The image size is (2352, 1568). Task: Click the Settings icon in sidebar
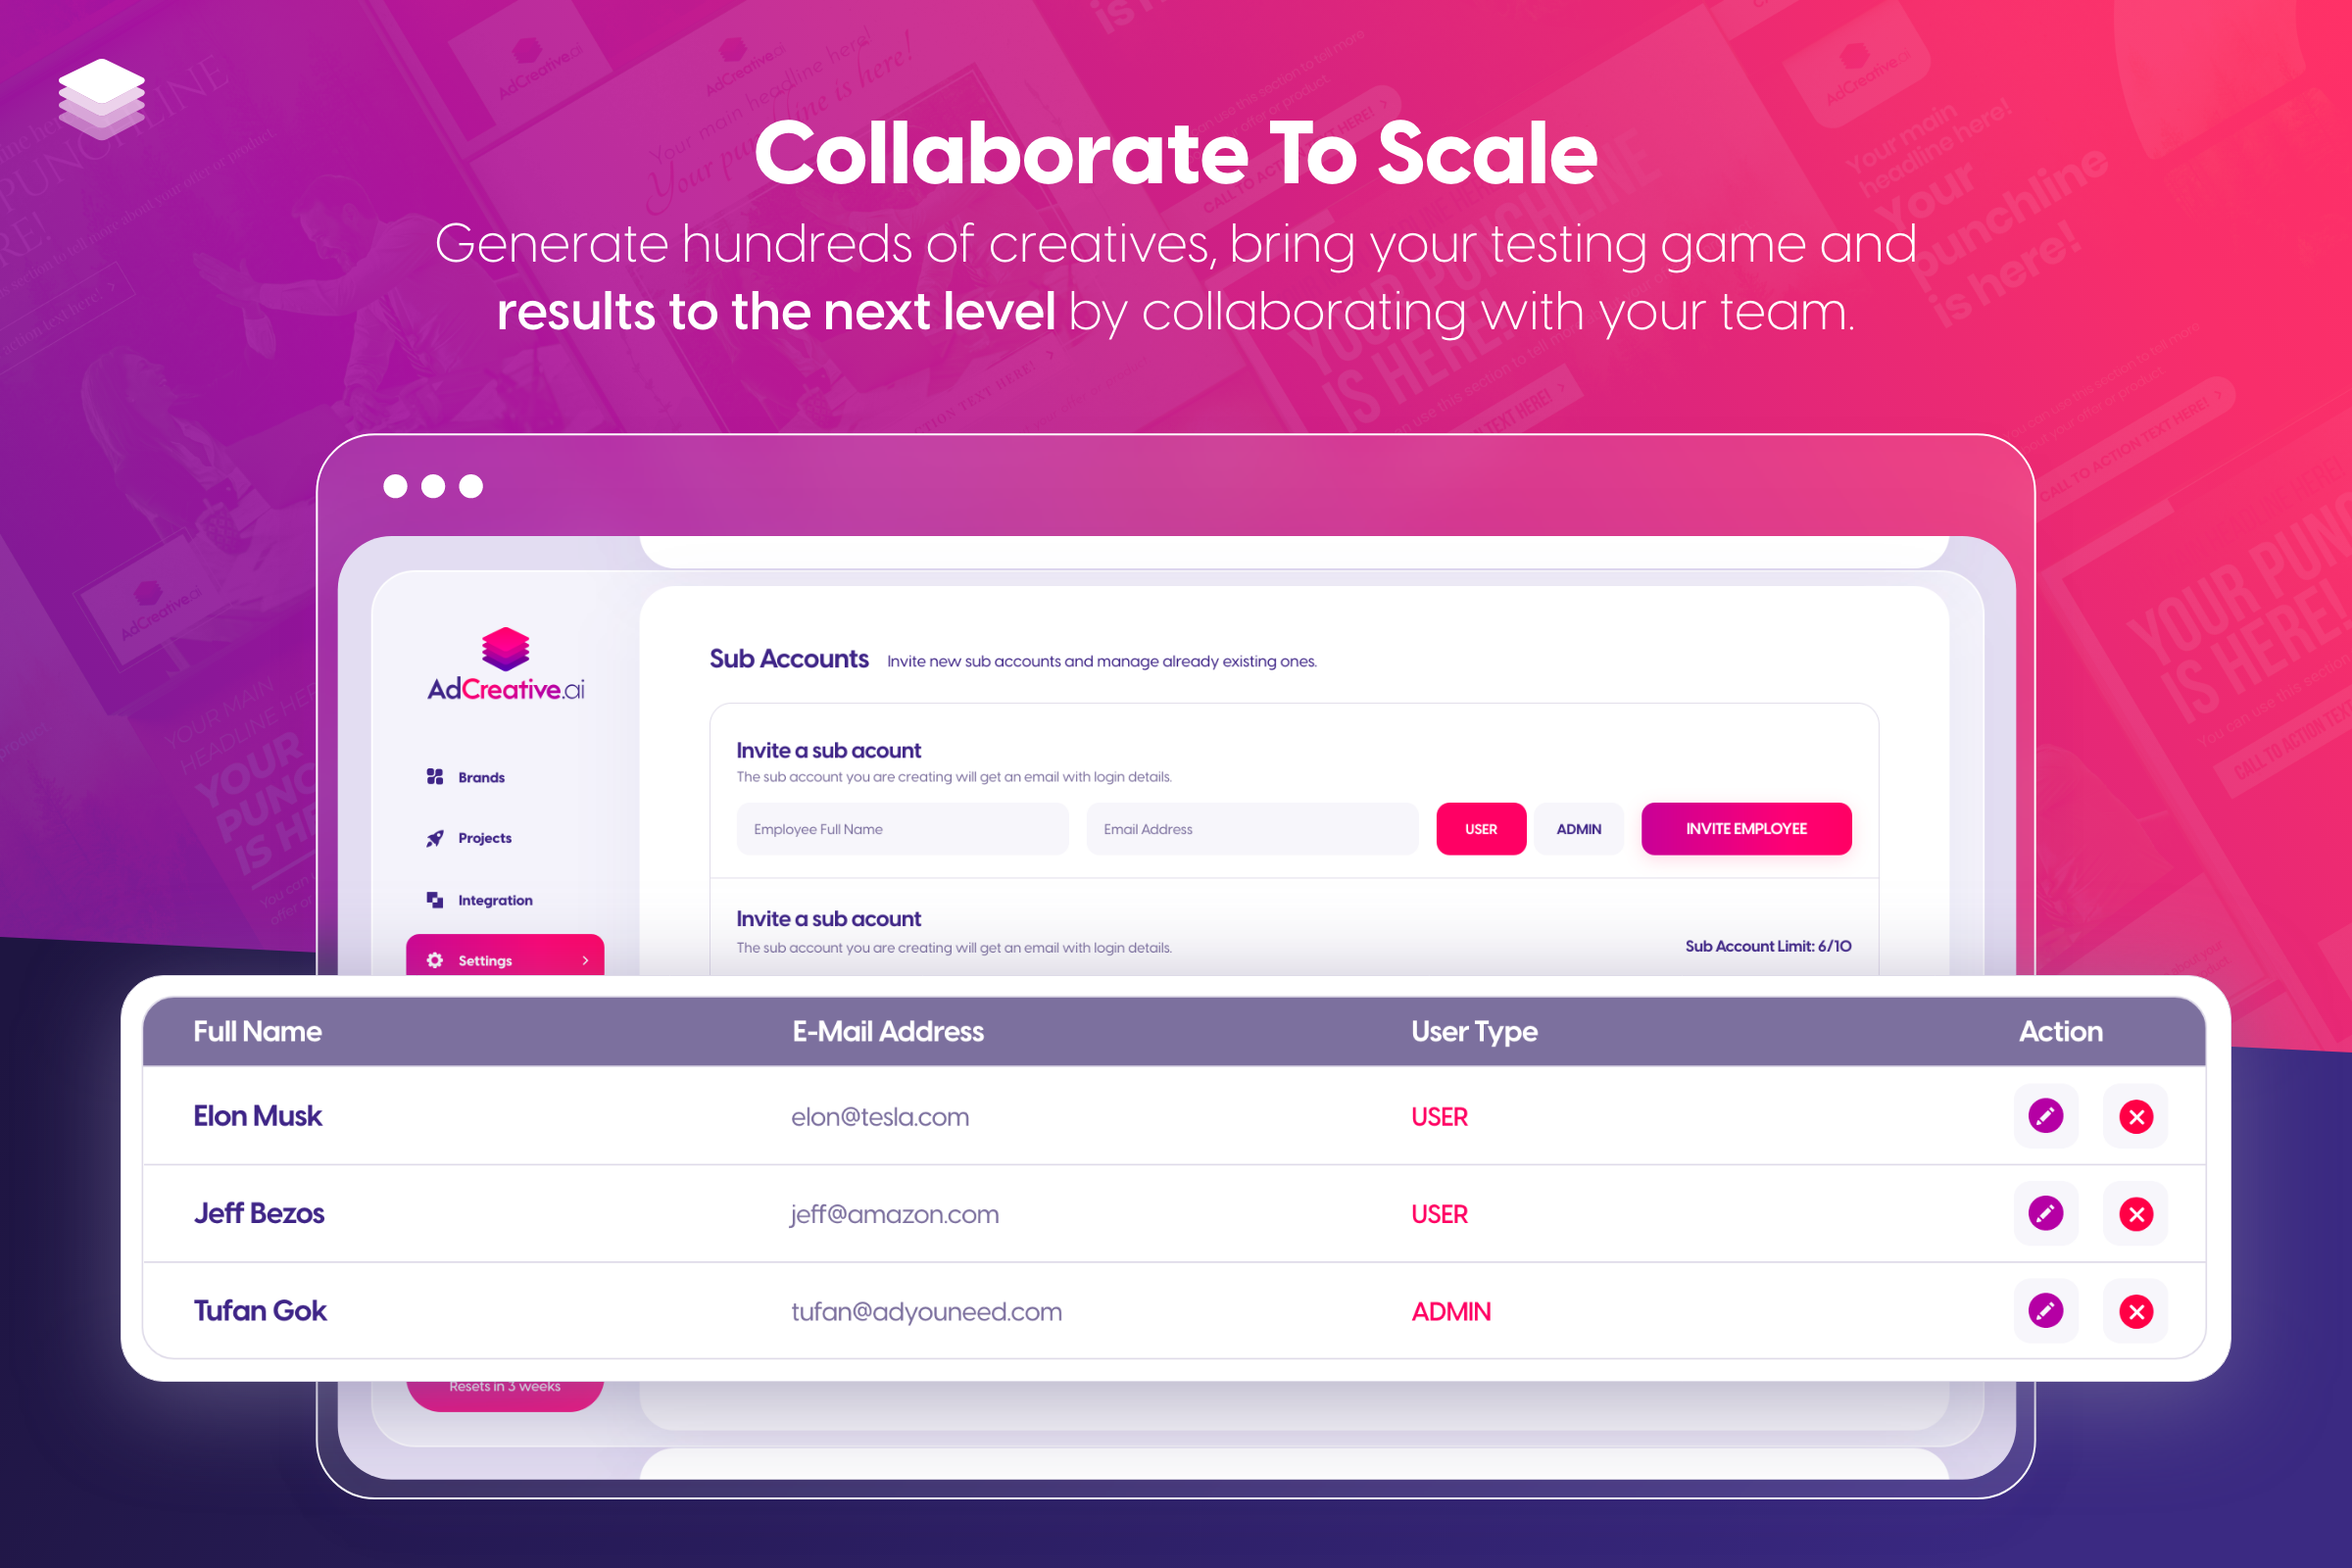436,960
